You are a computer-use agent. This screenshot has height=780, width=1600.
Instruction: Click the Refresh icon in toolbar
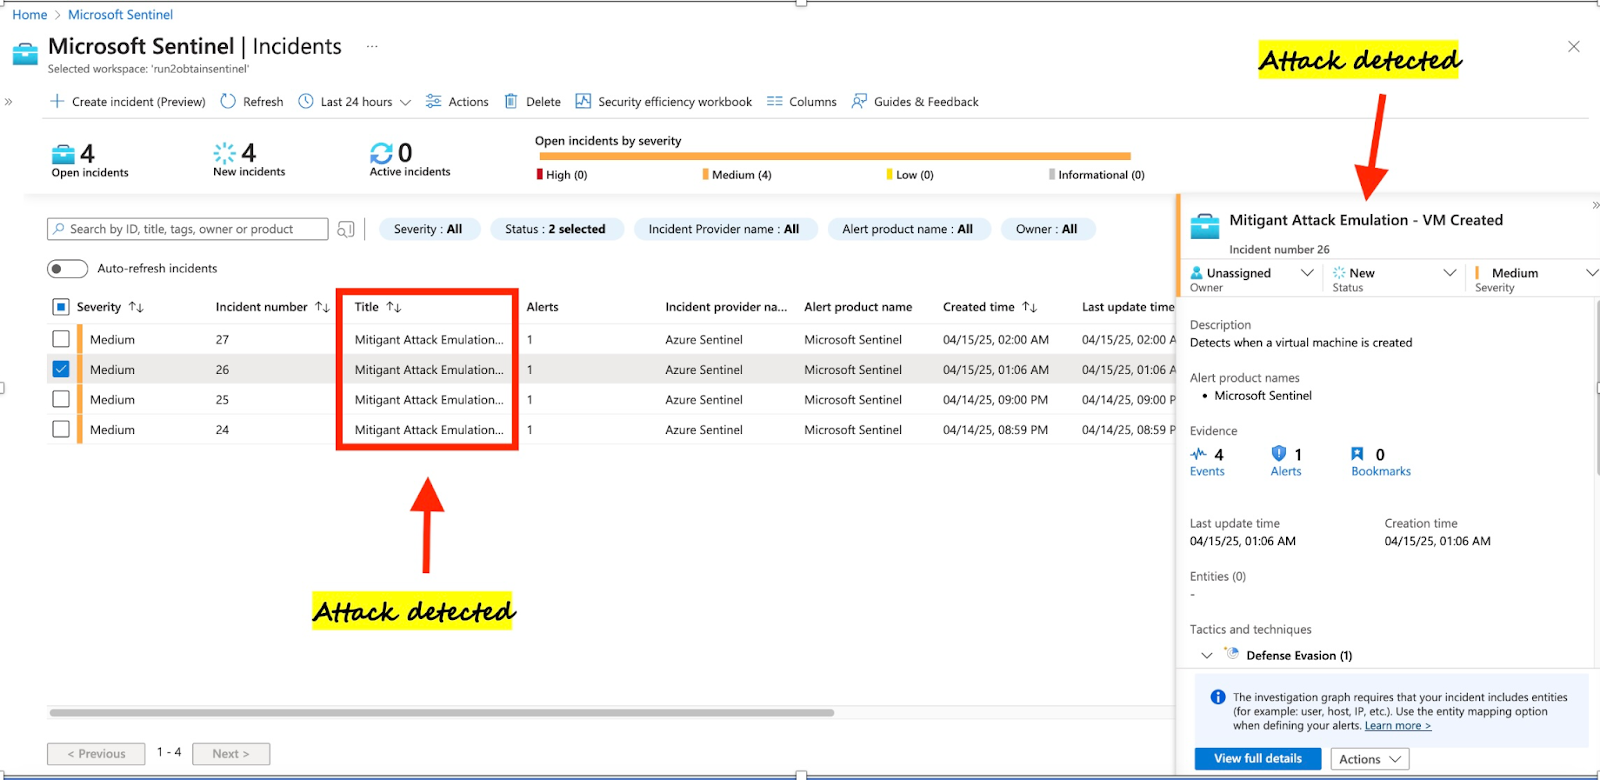[228, 101]
